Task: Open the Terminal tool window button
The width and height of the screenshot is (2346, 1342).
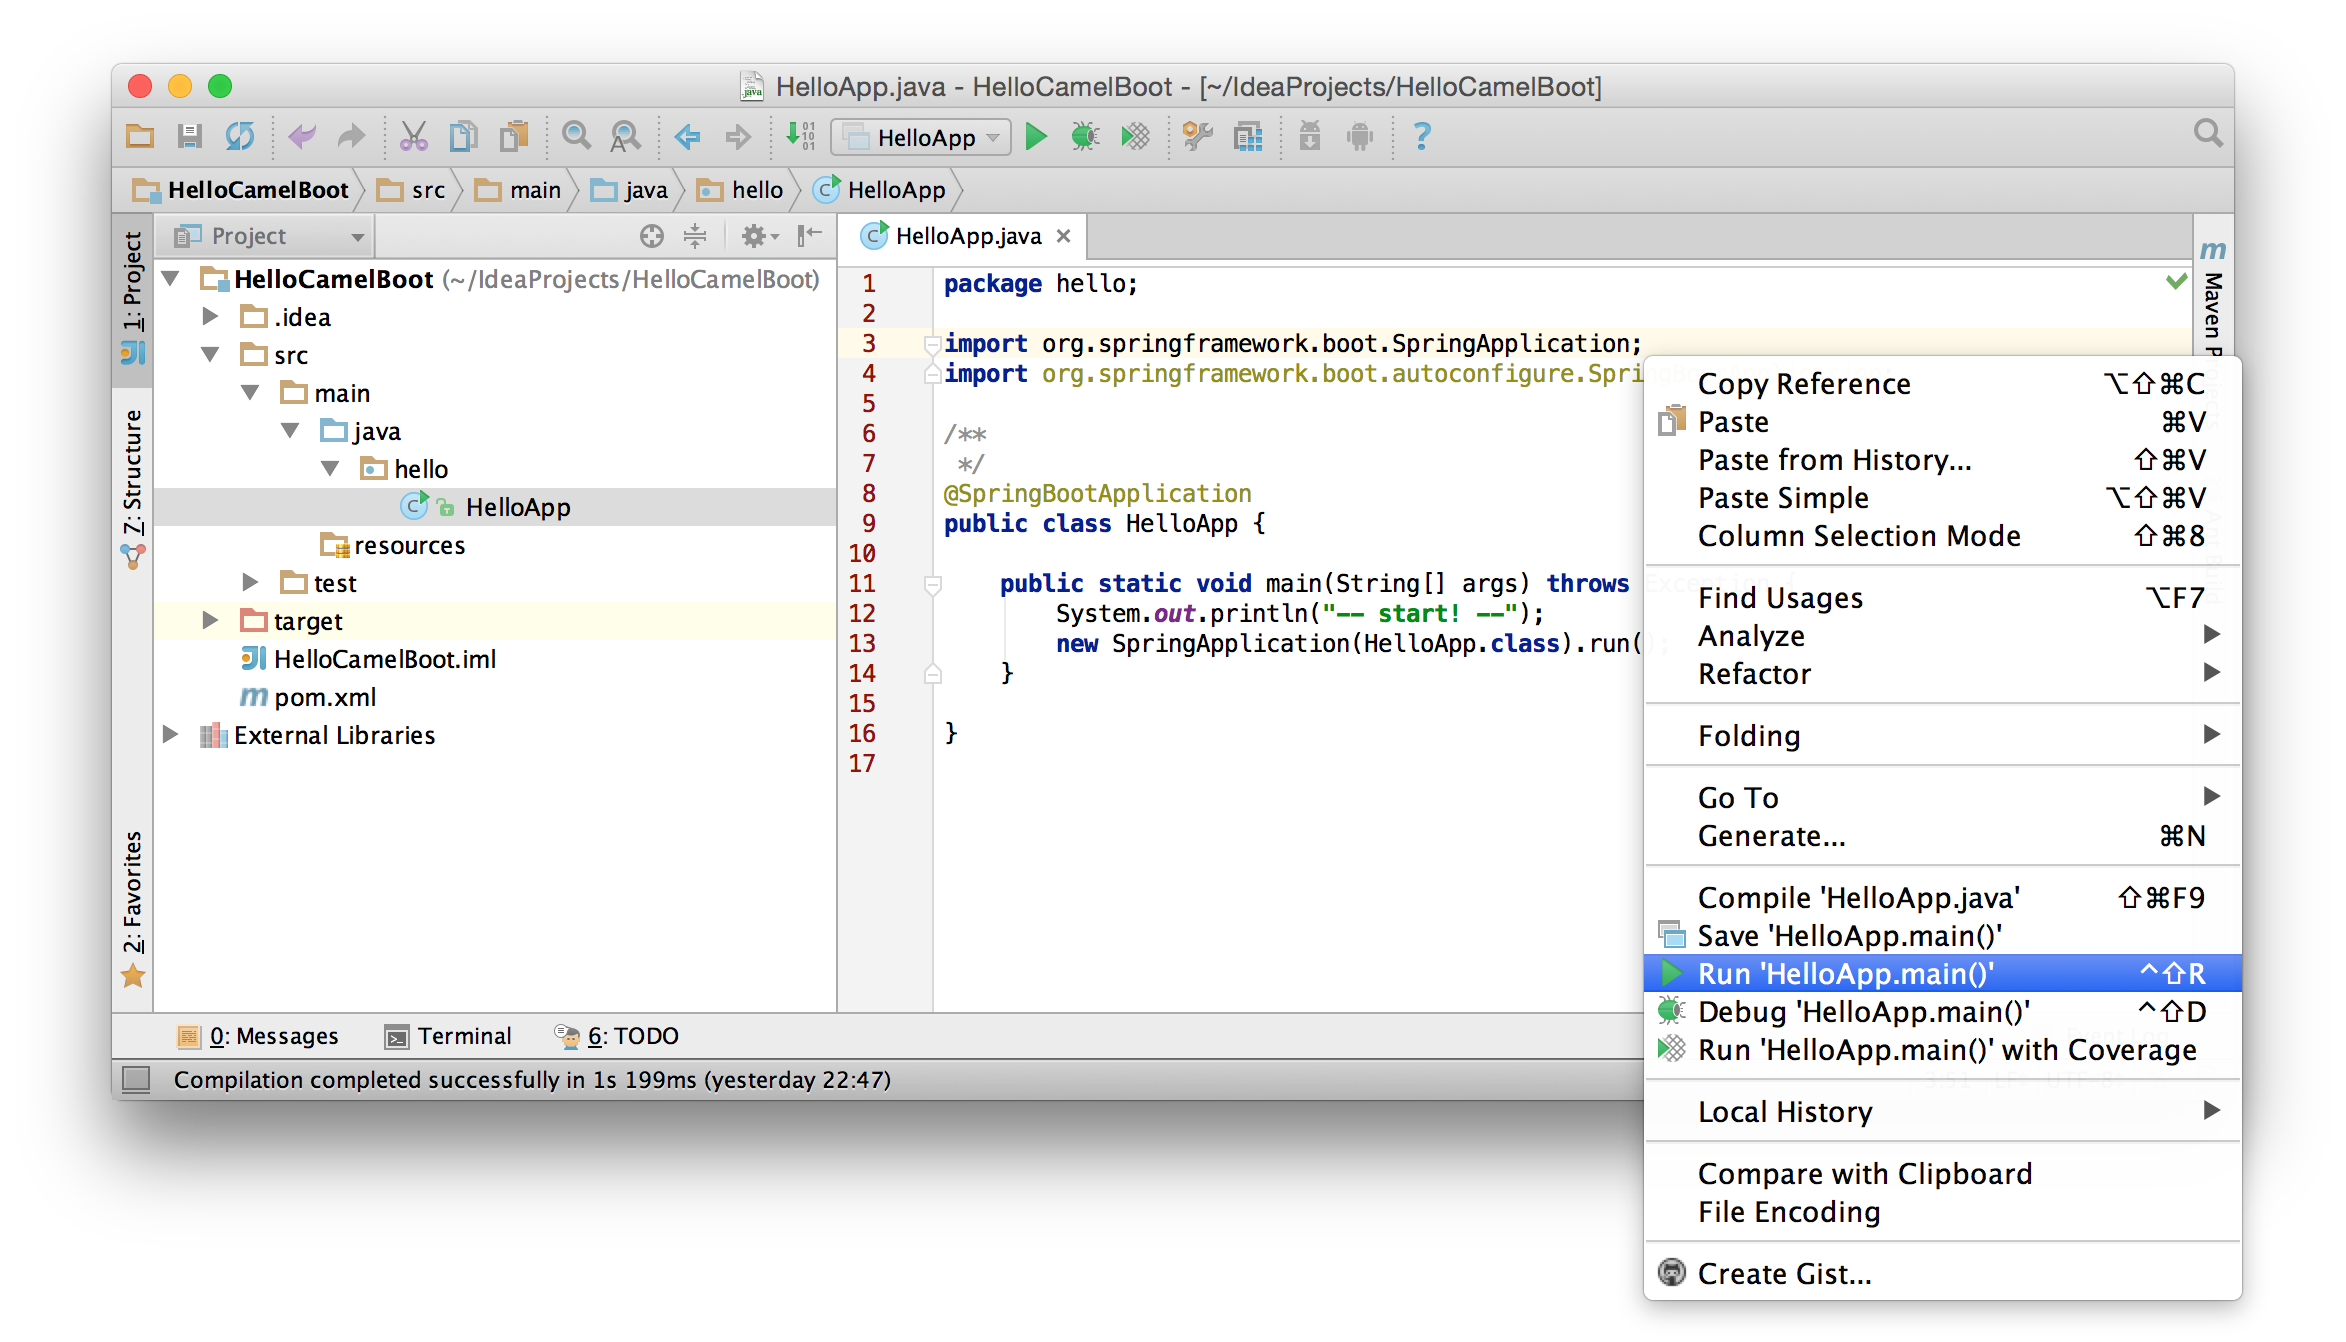Action: click(x=449, y=1036)
